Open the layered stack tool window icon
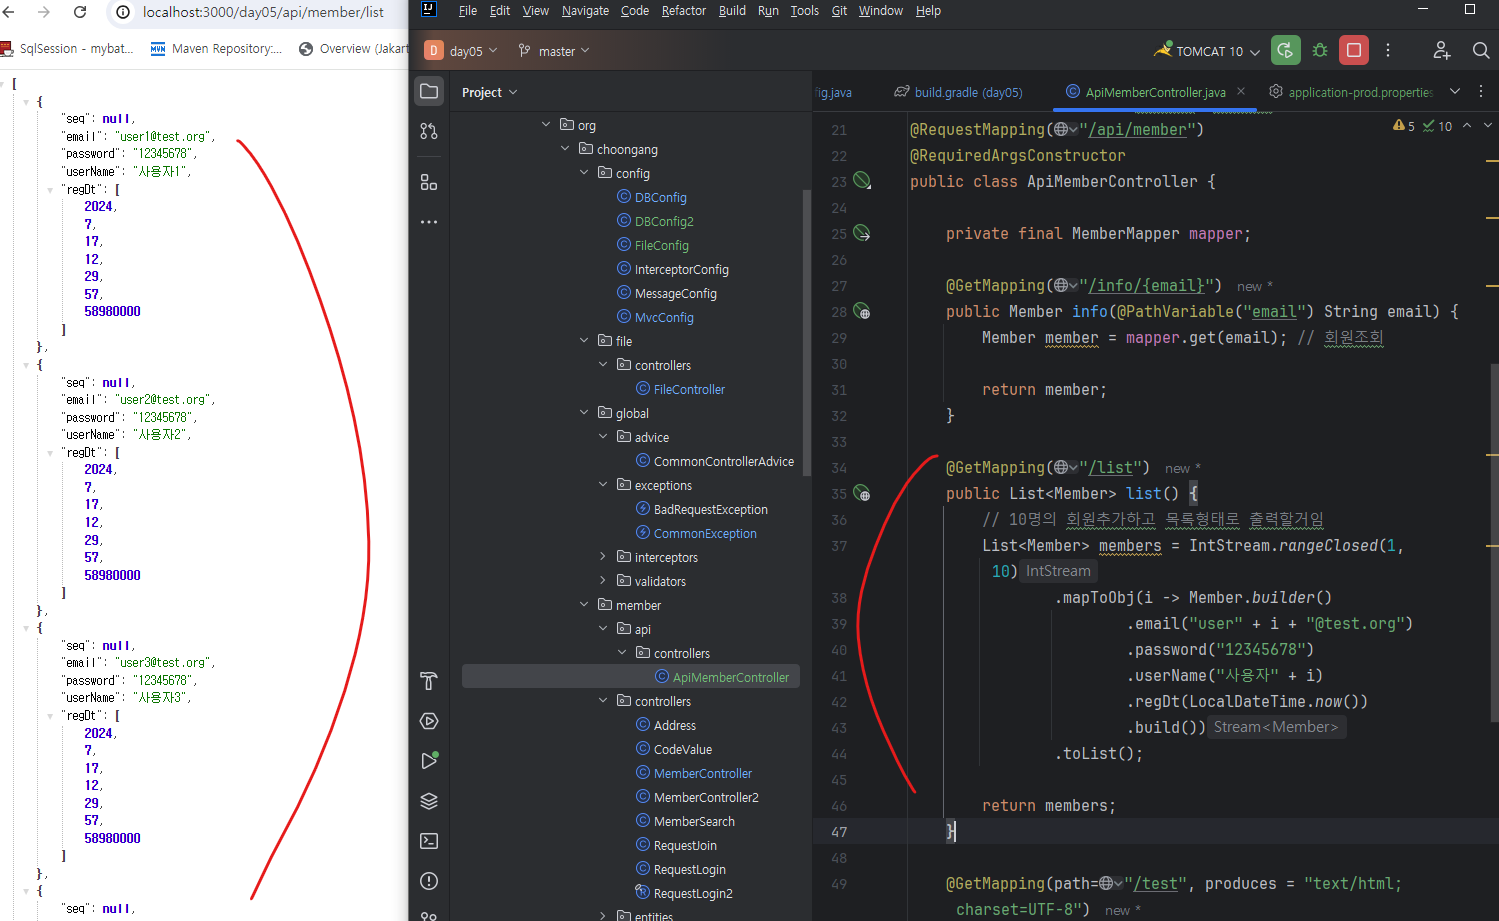 [429, 801]
